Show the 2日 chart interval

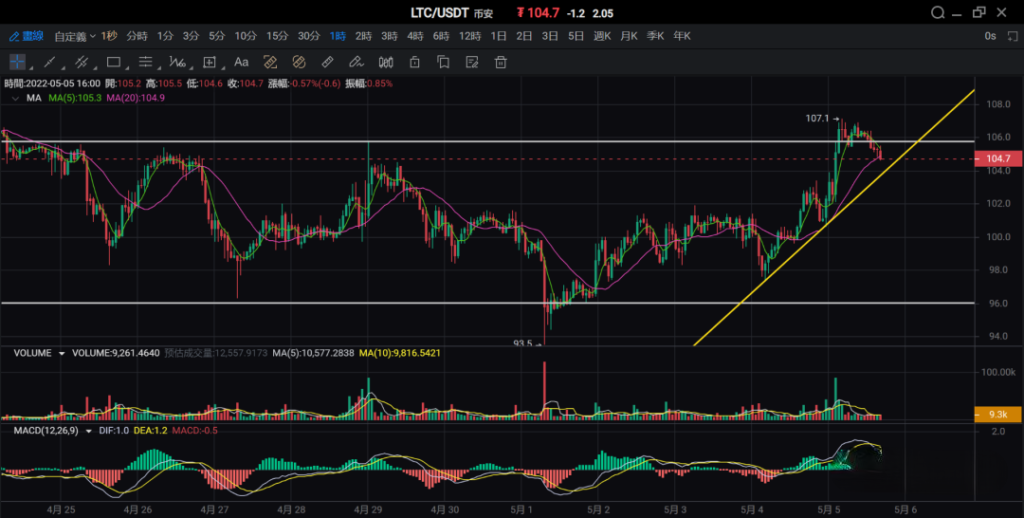524,36
